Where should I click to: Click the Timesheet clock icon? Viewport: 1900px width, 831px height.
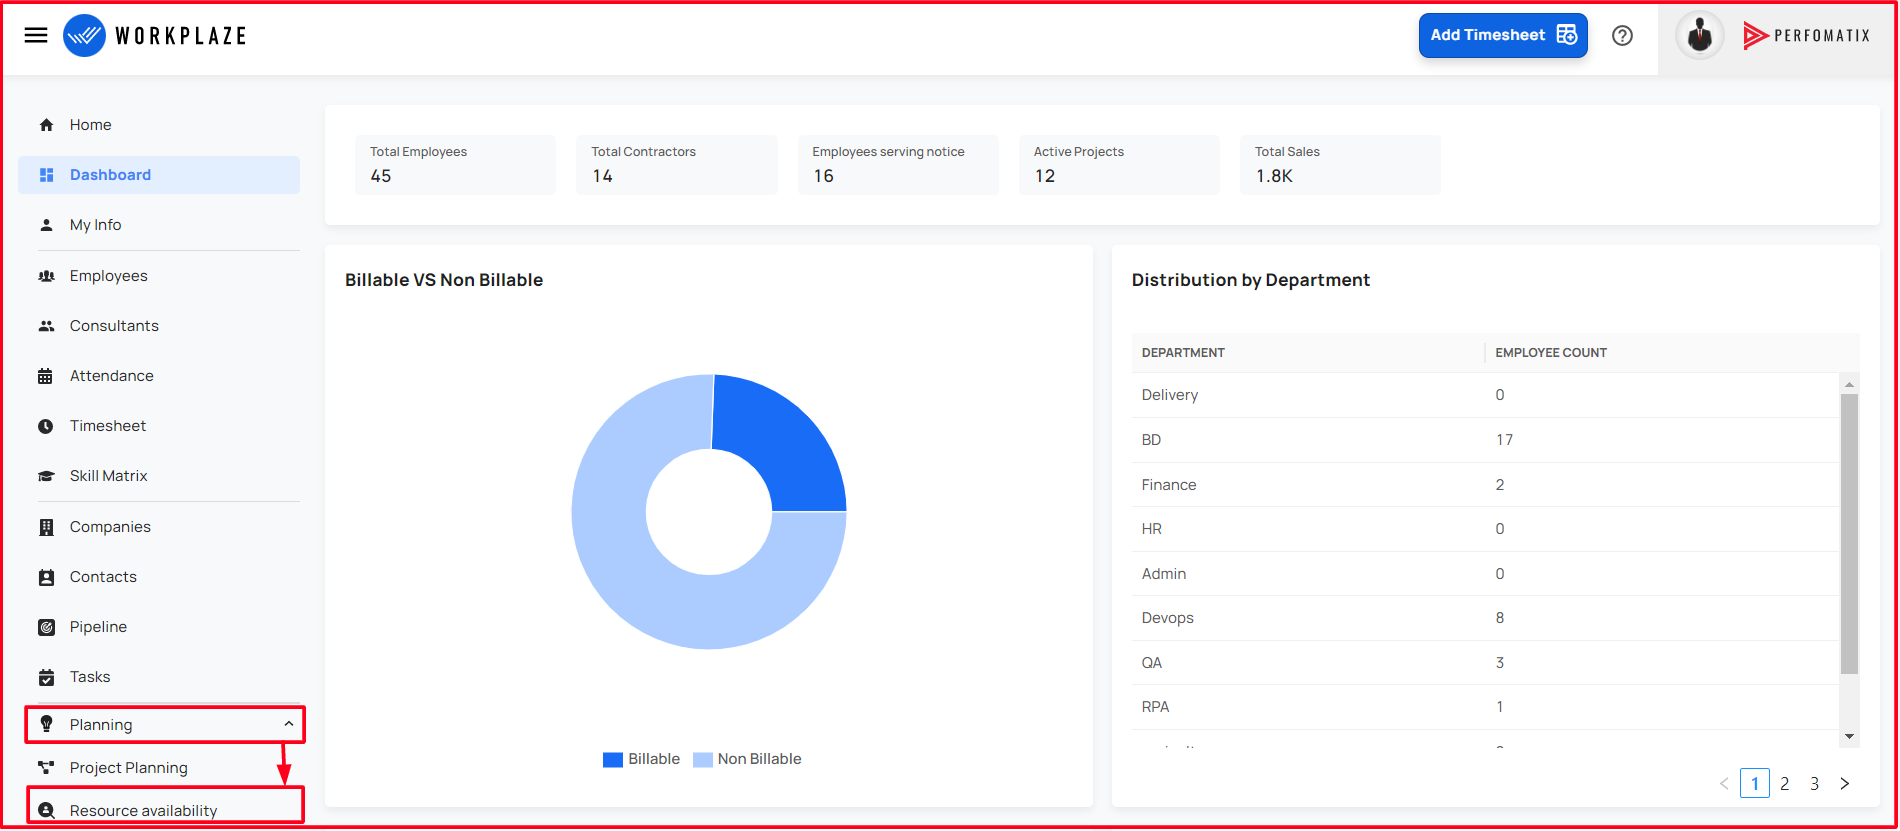point(46,426)
